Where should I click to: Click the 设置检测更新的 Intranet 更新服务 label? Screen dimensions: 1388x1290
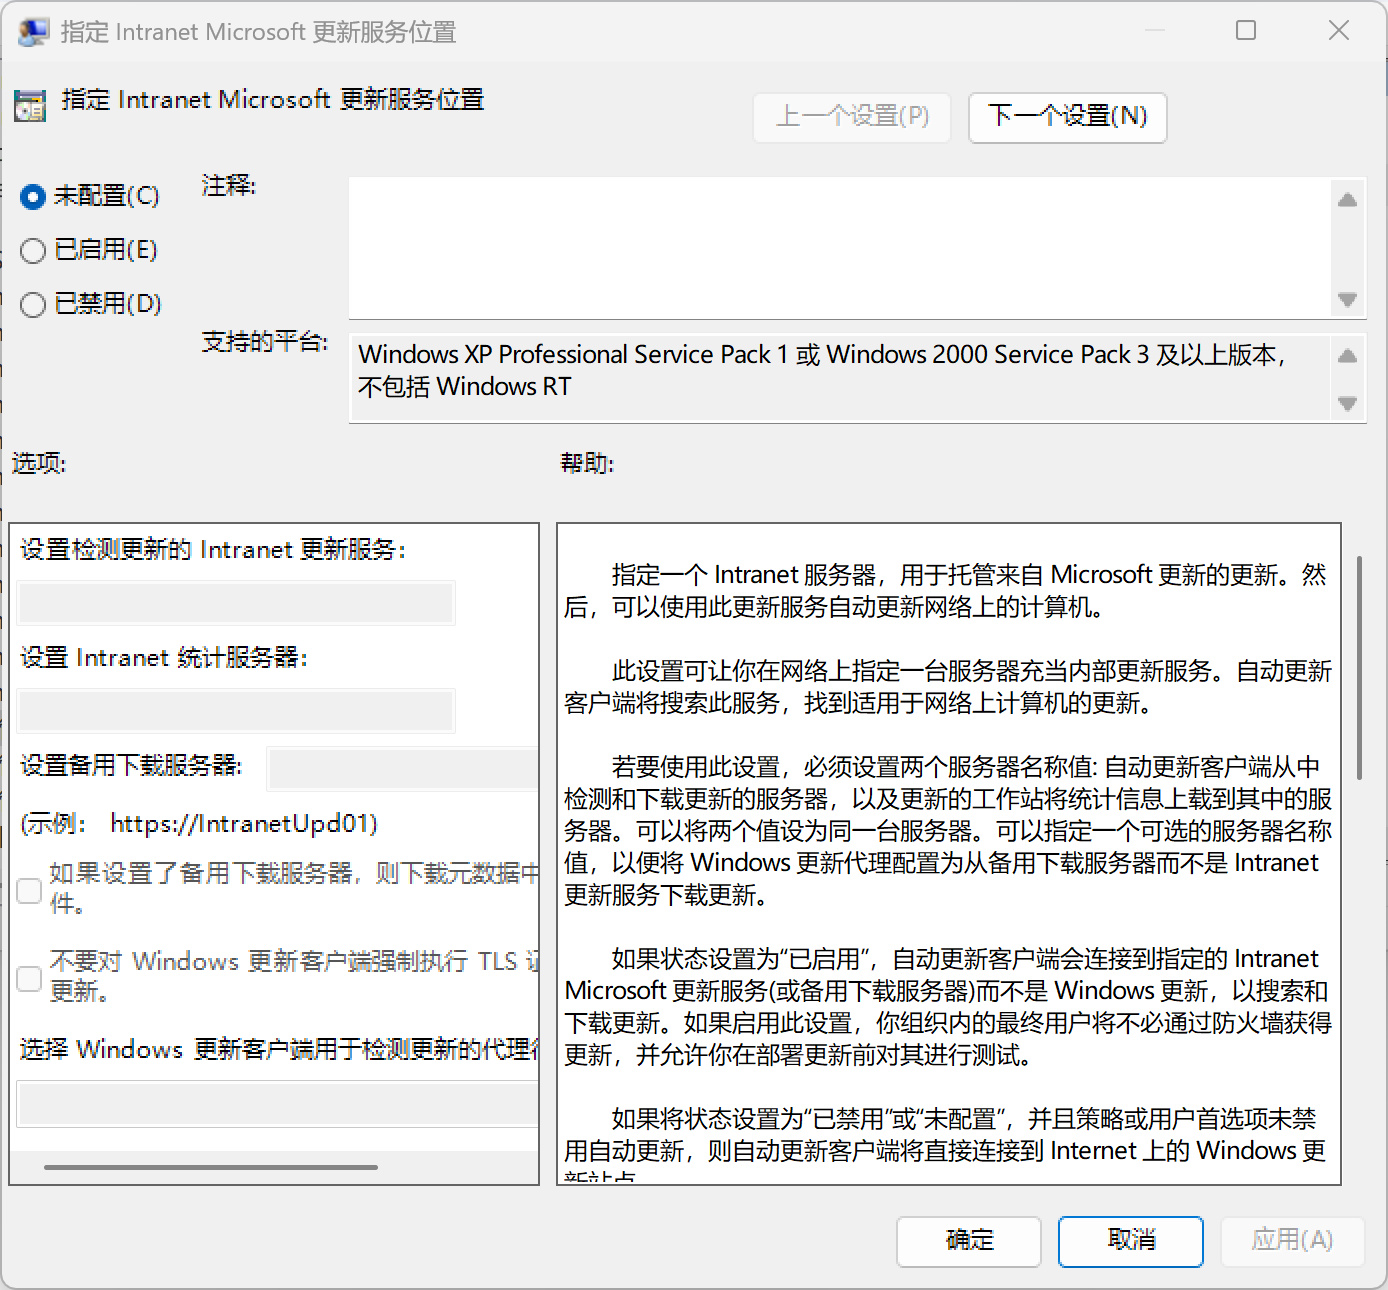point(213,550)
